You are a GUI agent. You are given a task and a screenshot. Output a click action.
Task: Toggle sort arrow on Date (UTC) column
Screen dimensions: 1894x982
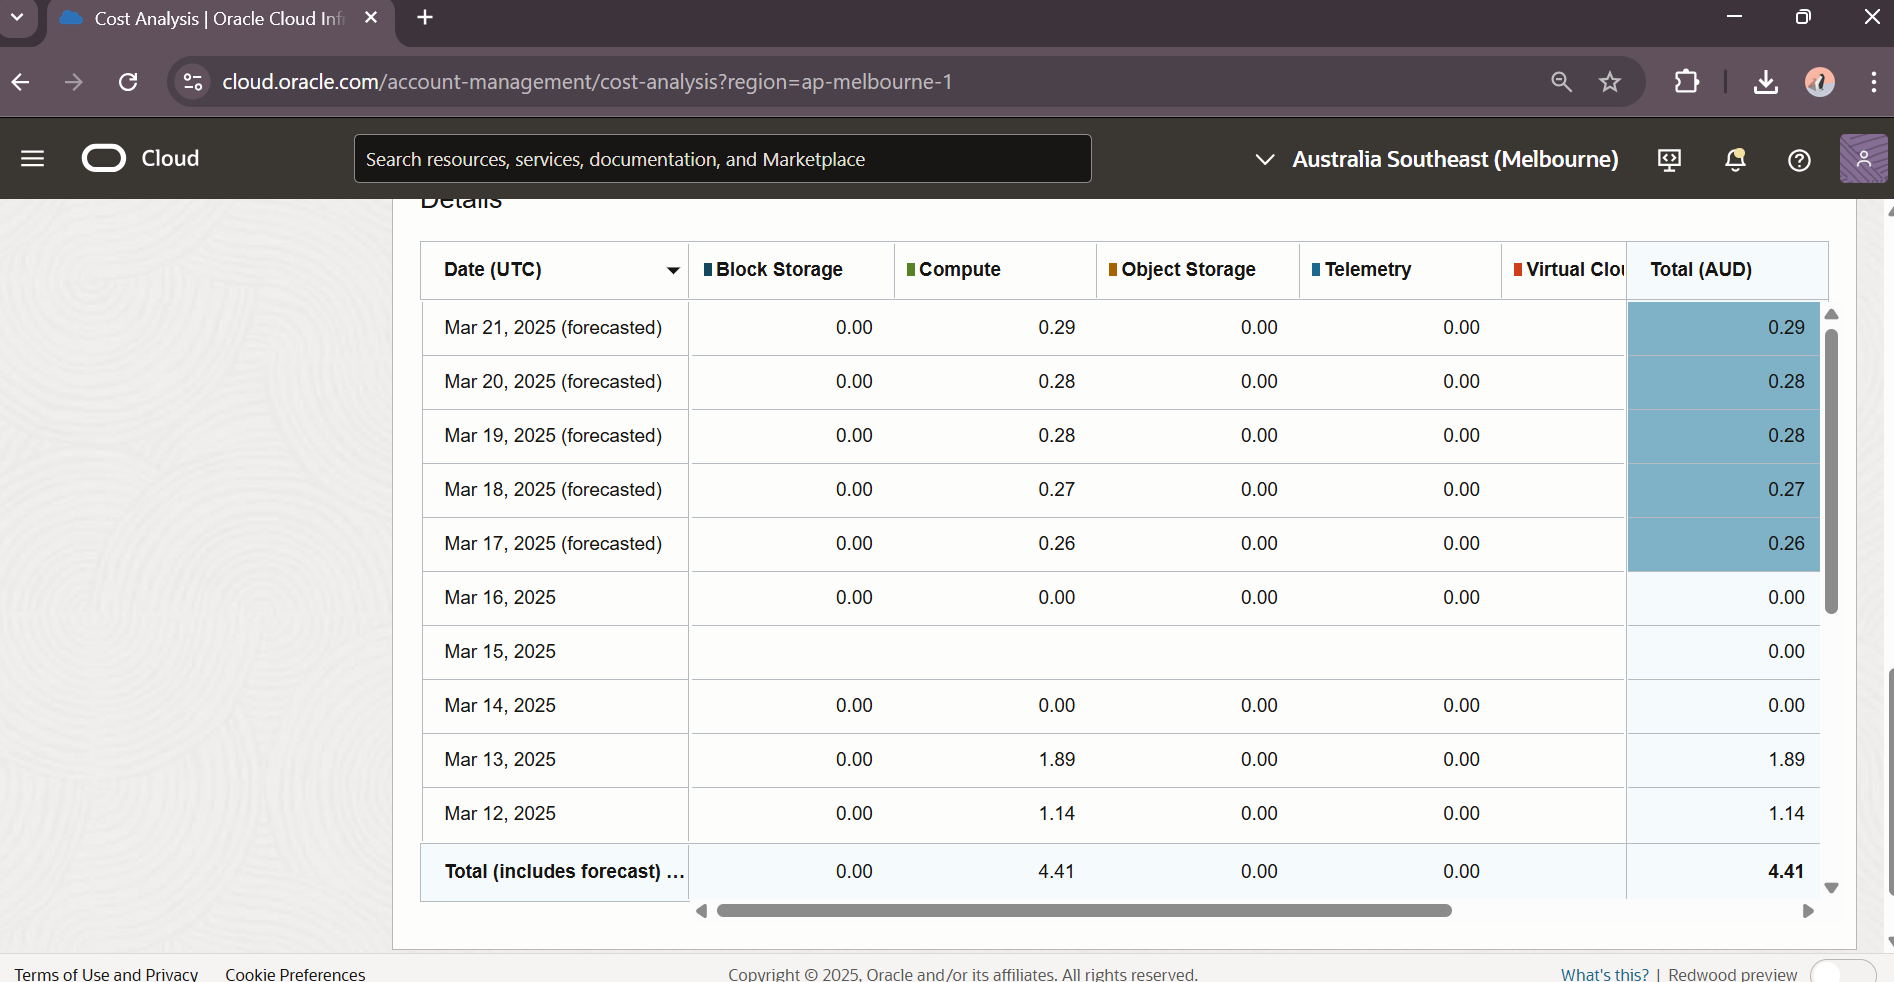[x=673, y=270]
